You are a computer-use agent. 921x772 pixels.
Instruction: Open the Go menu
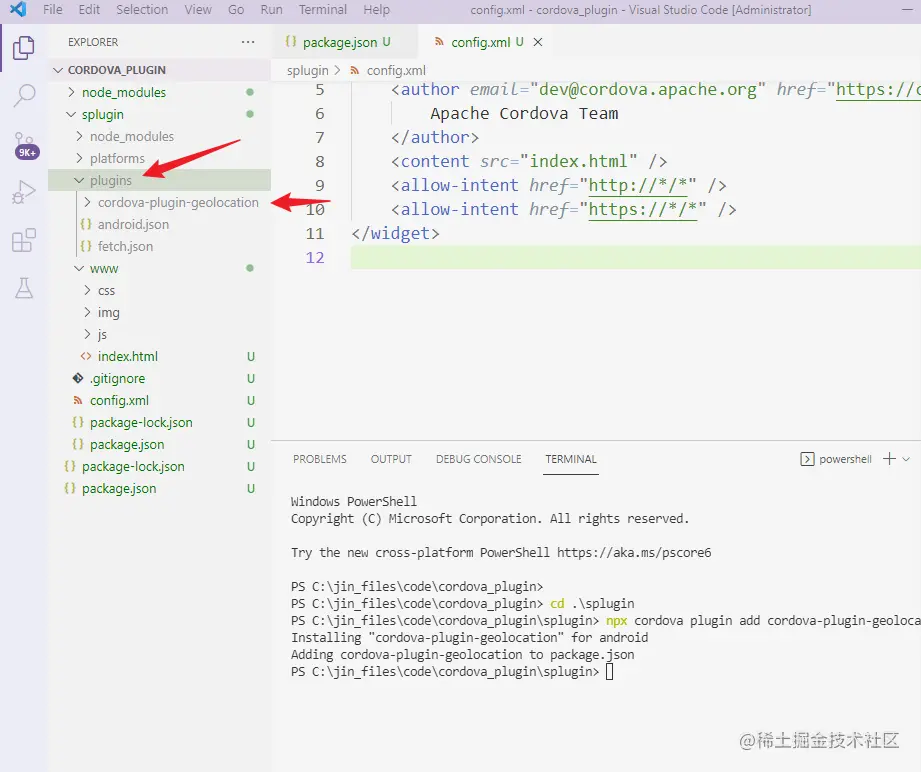coord(236,10)
